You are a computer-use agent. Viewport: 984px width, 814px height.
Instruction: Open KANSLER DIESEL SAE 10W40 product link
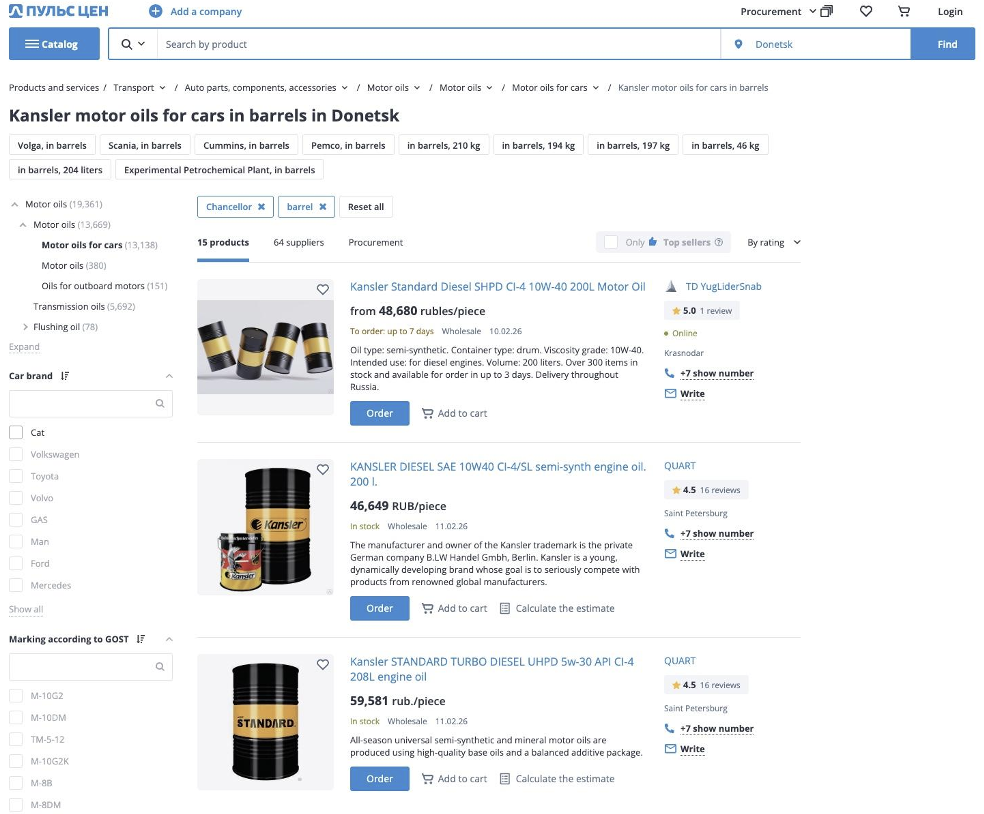[x=498, y=474]
